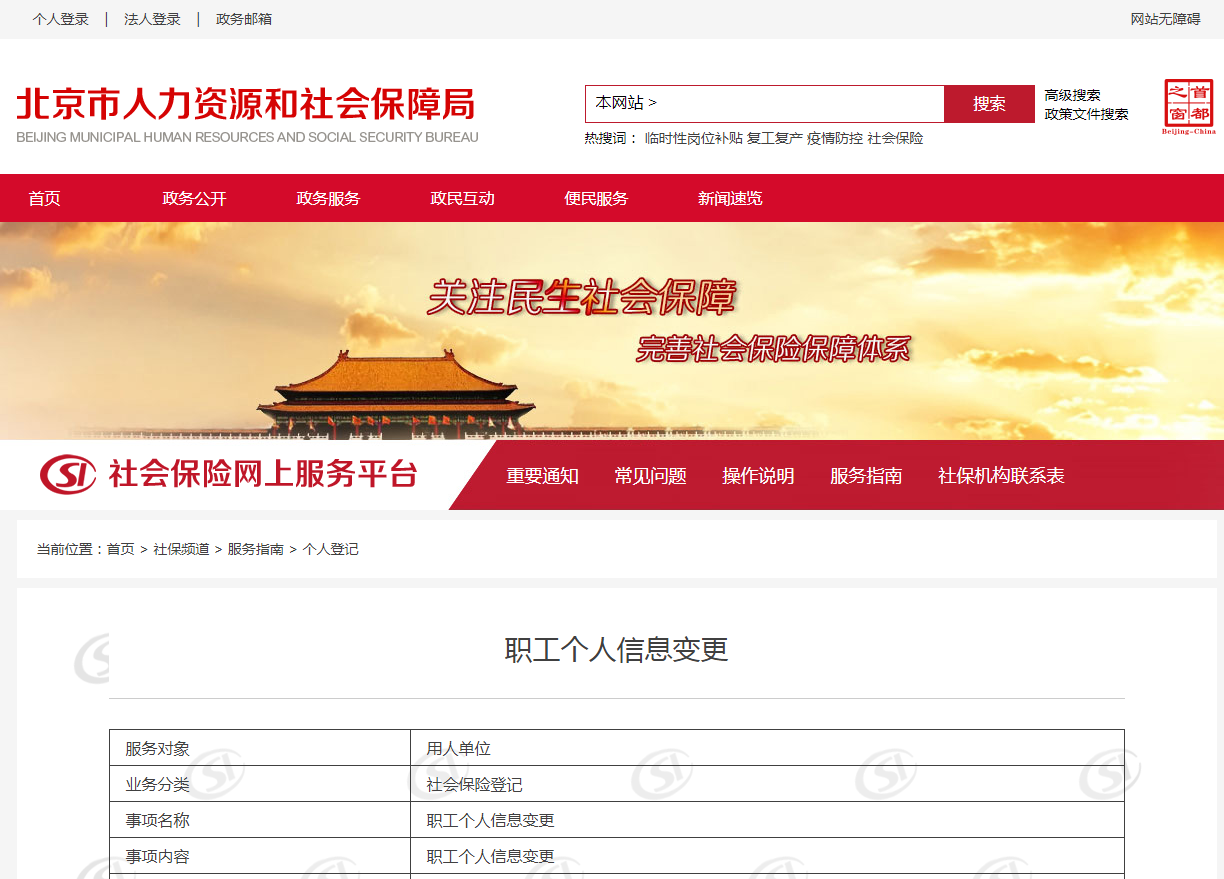Open 社保机构联系表 tab
The width and height of the screenshot is (1224, 879).
point(1001,476)
